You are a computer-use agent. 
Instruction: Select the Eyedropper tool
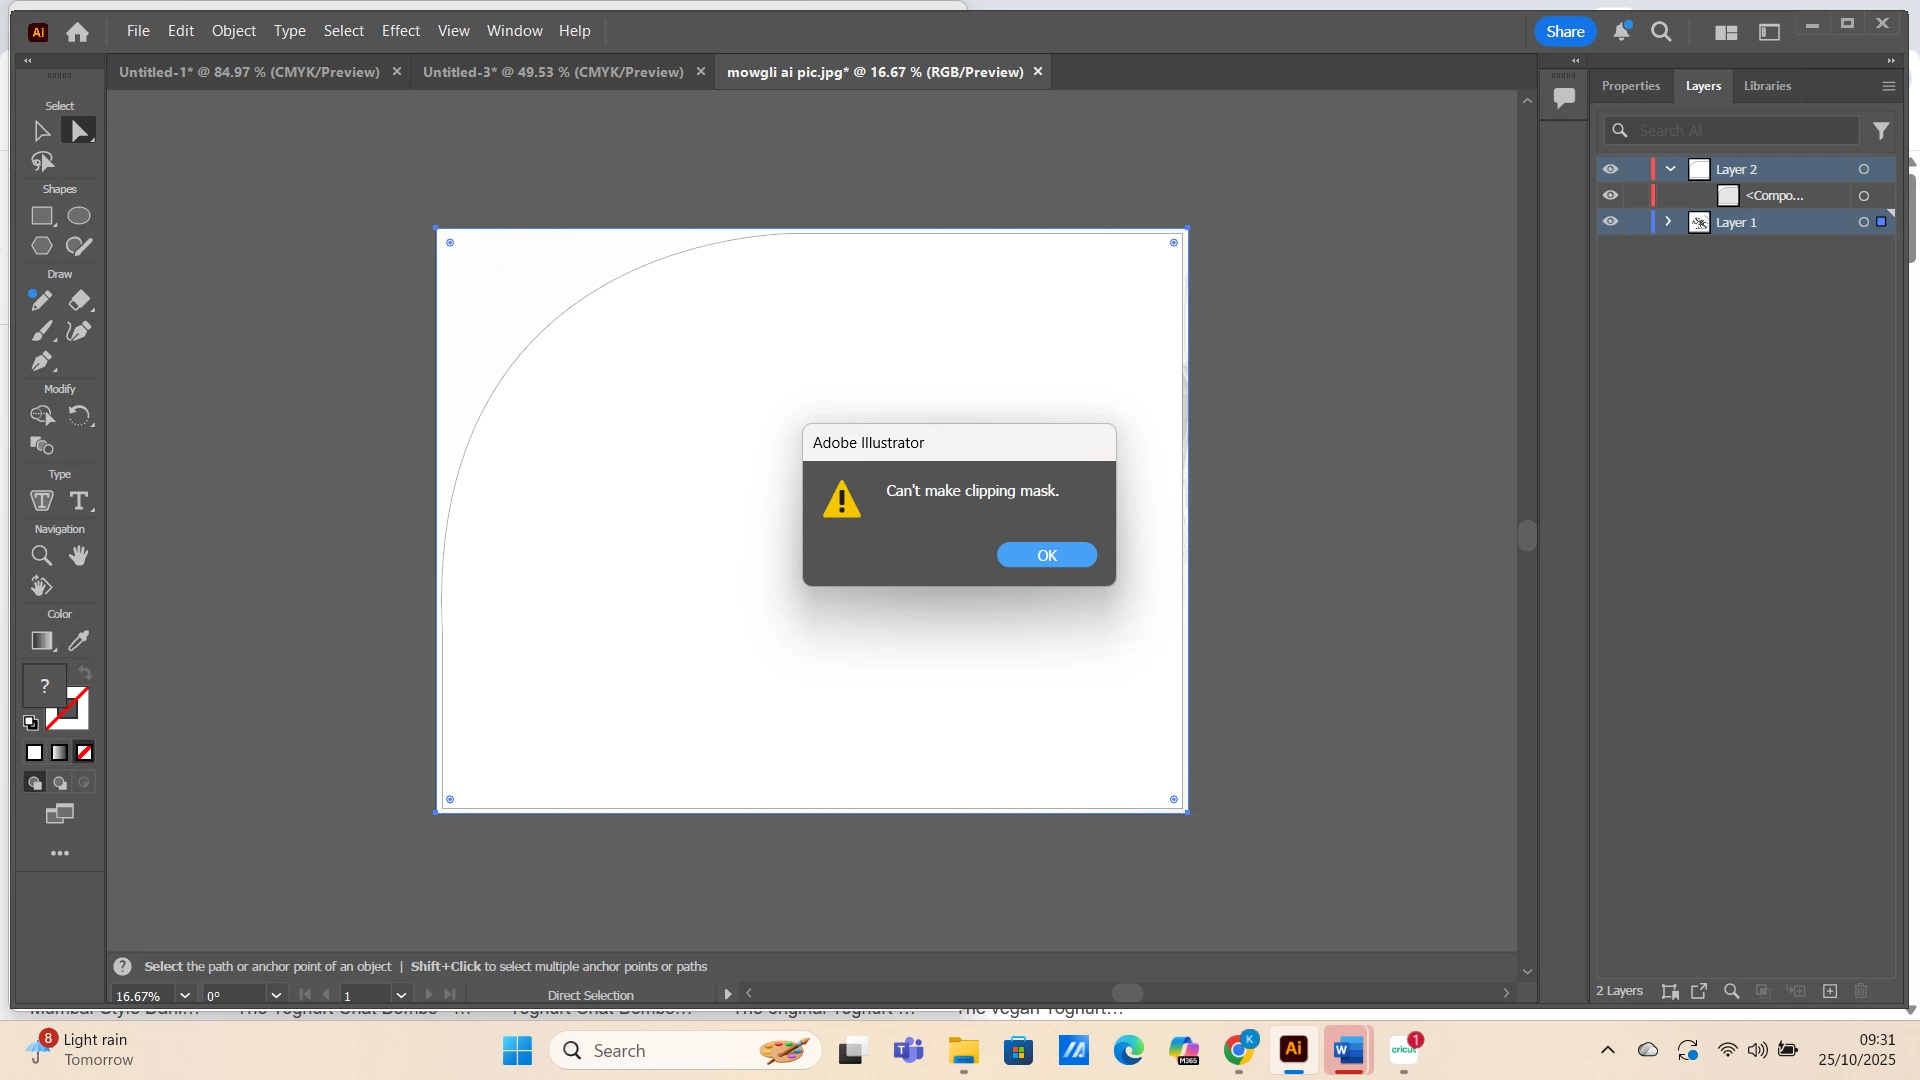coord(79,641)
